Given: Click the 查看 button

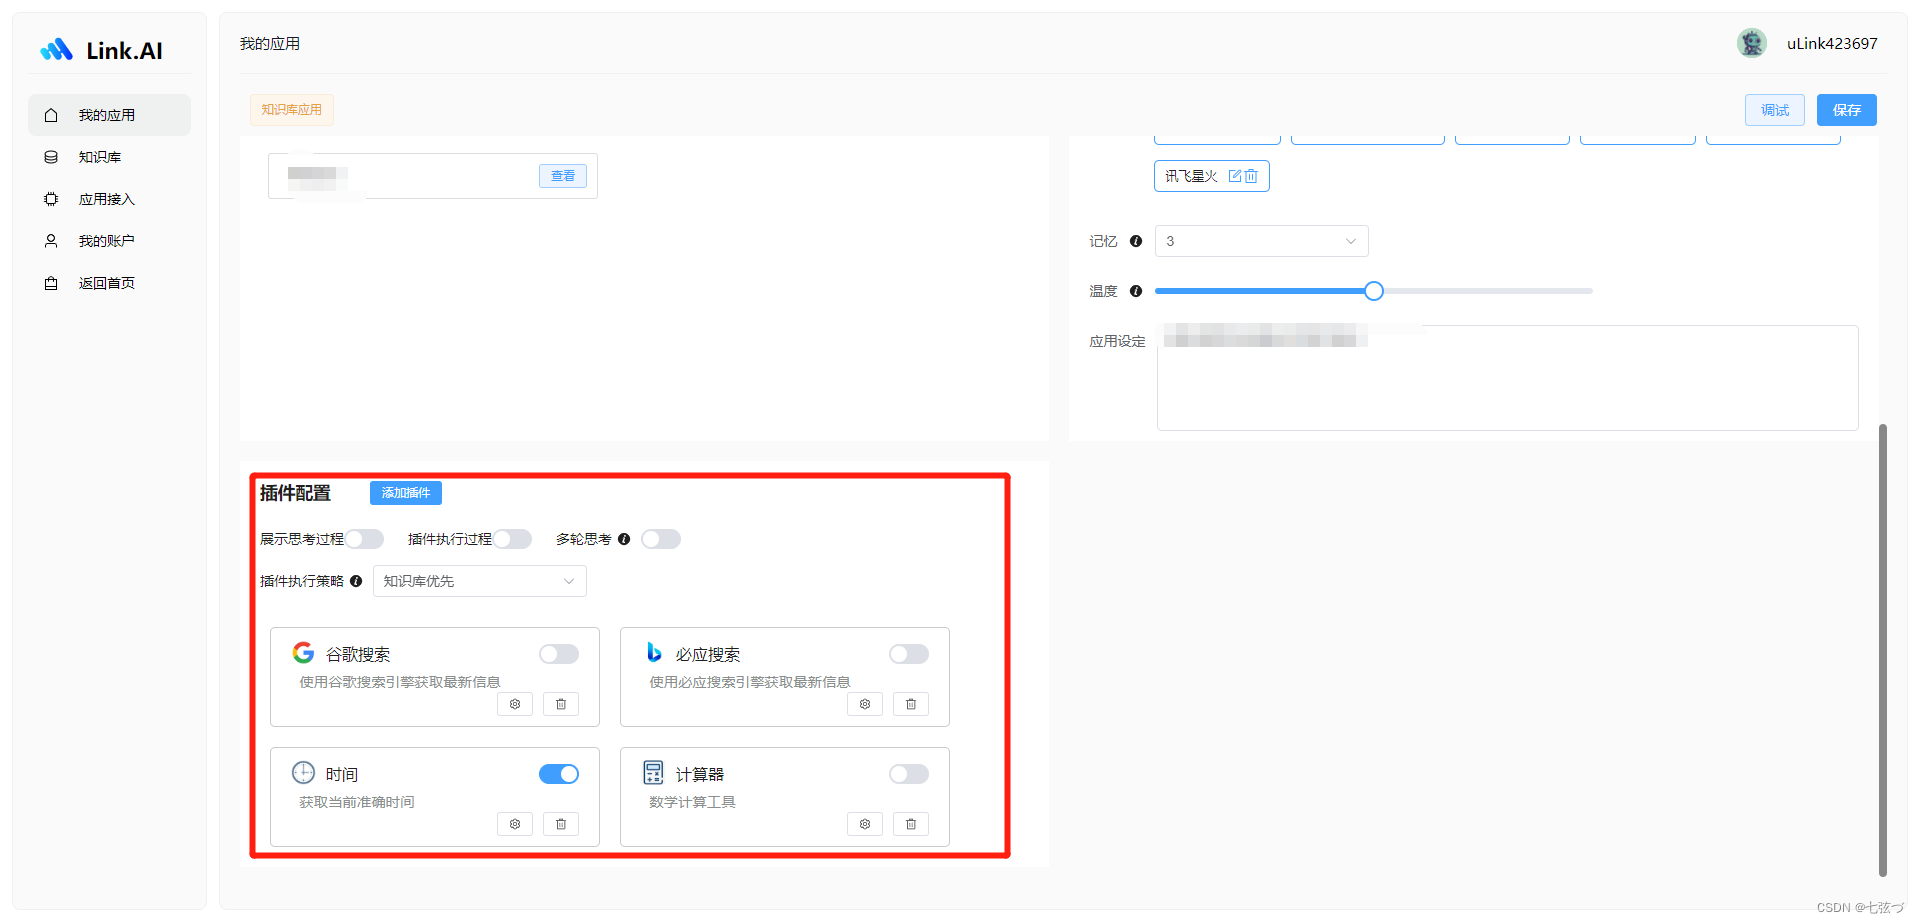Looking at the screenshot, I should click(x=563, y=176).
